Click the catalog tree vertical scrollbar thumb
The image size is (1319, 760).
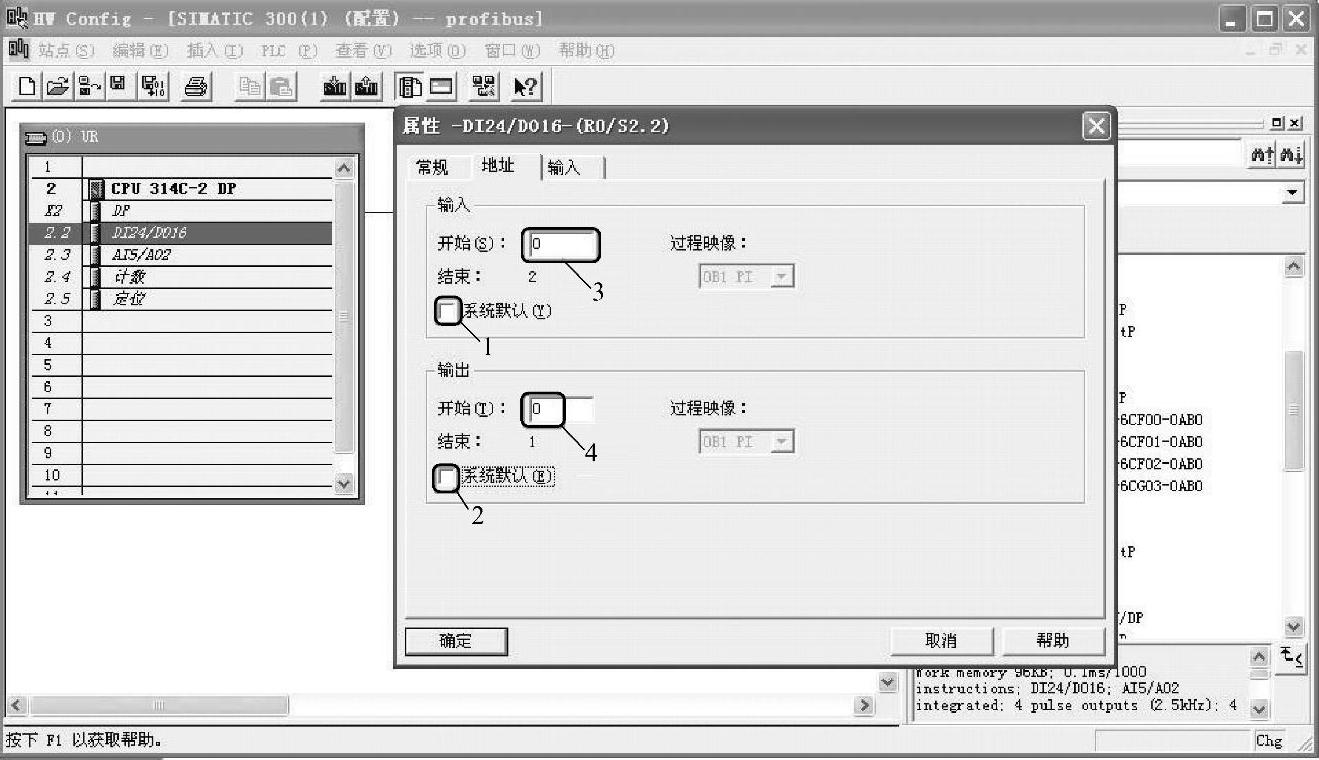[x=1294, y=410]
